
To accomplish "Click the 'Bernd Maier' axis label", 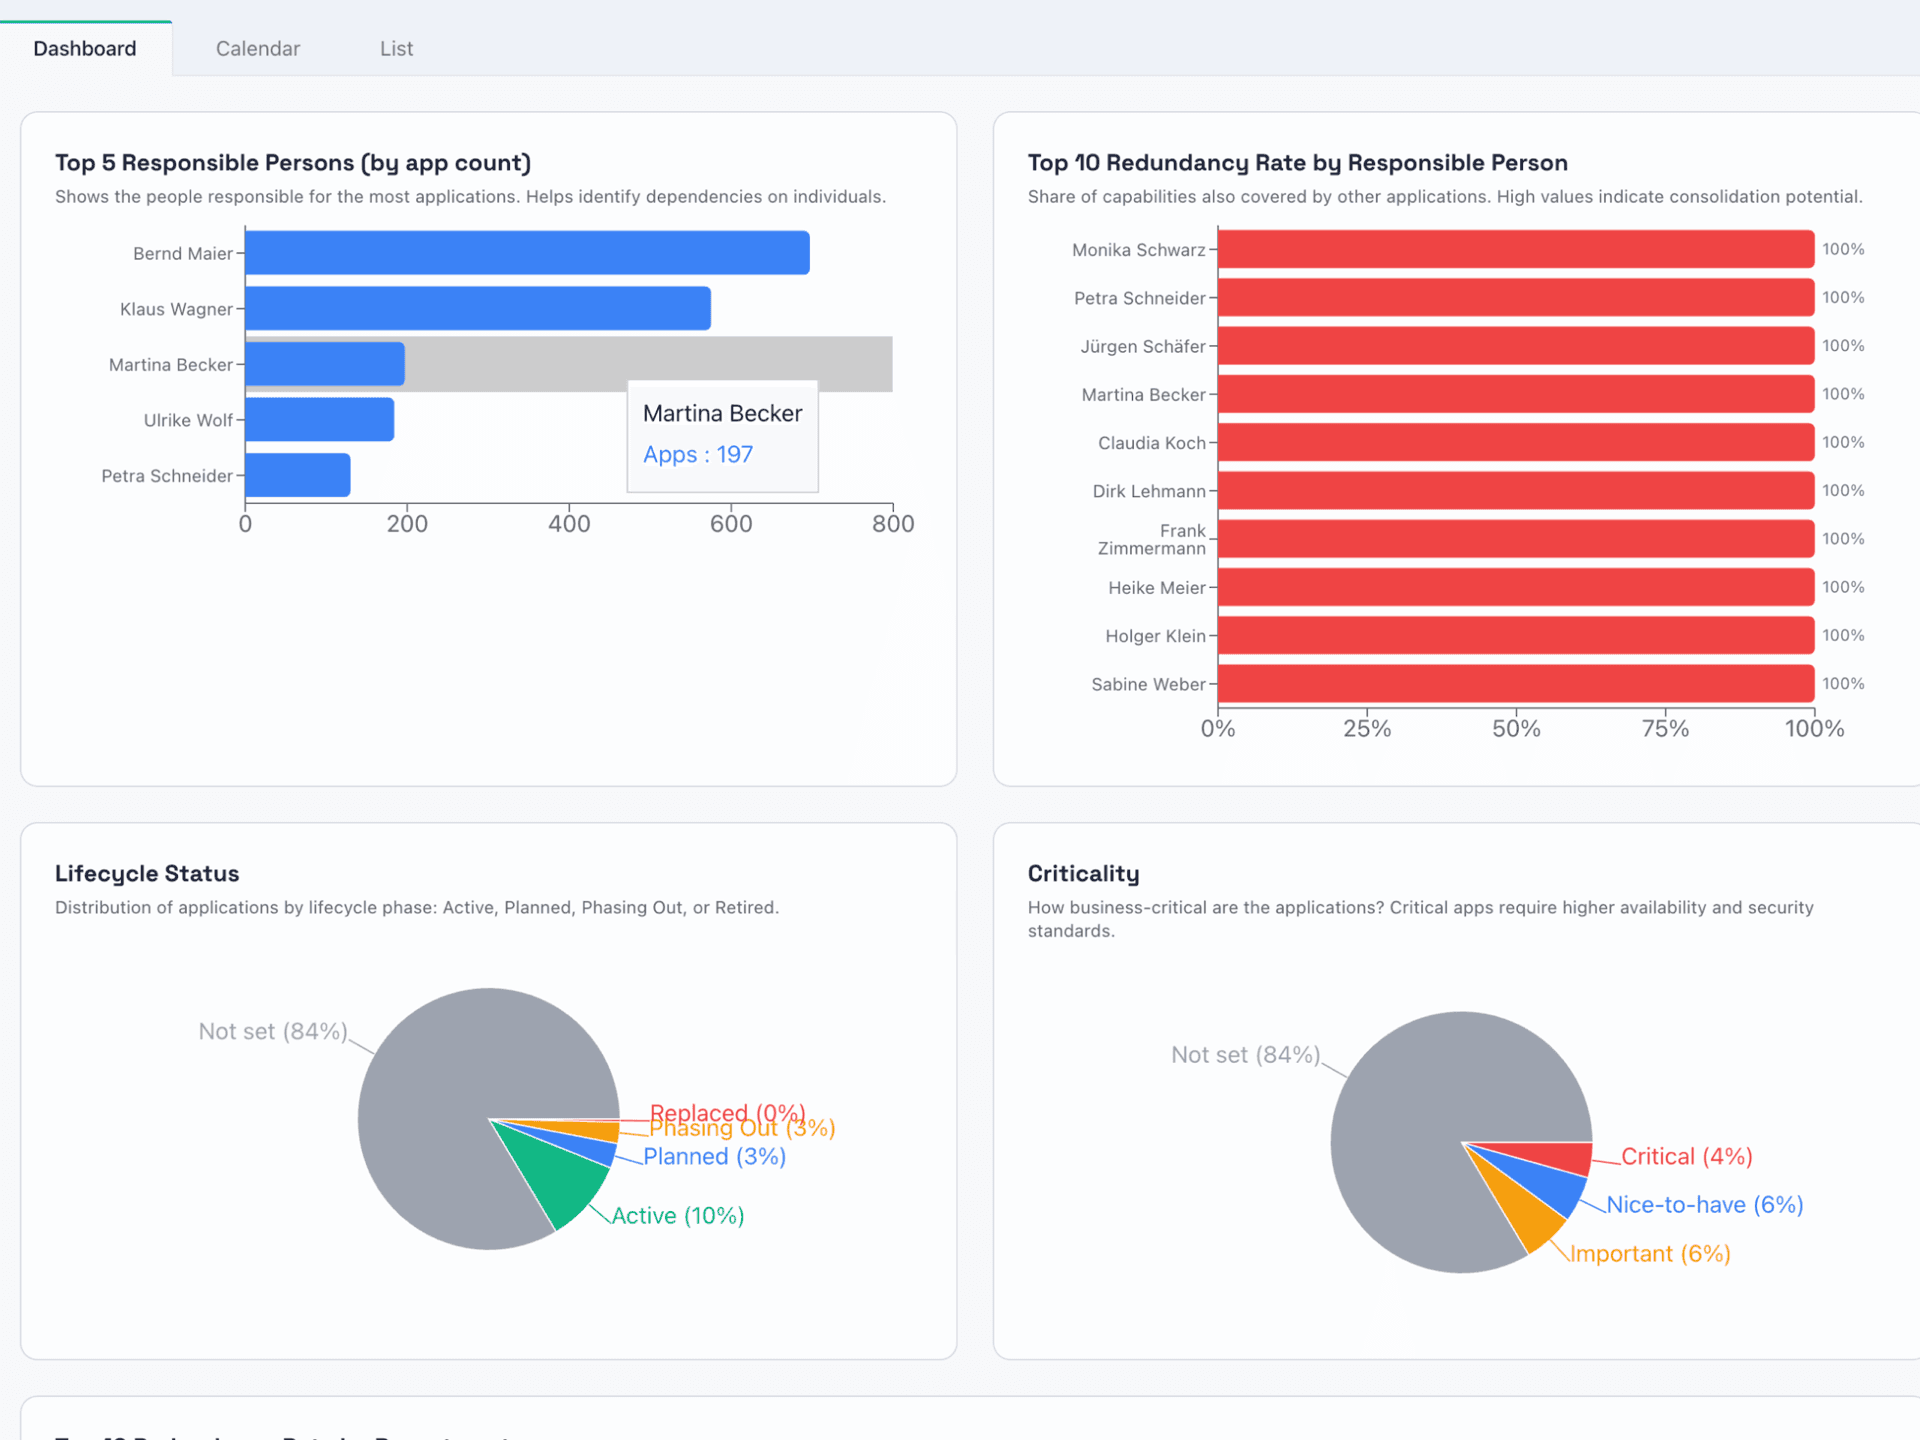I will 183,254.
